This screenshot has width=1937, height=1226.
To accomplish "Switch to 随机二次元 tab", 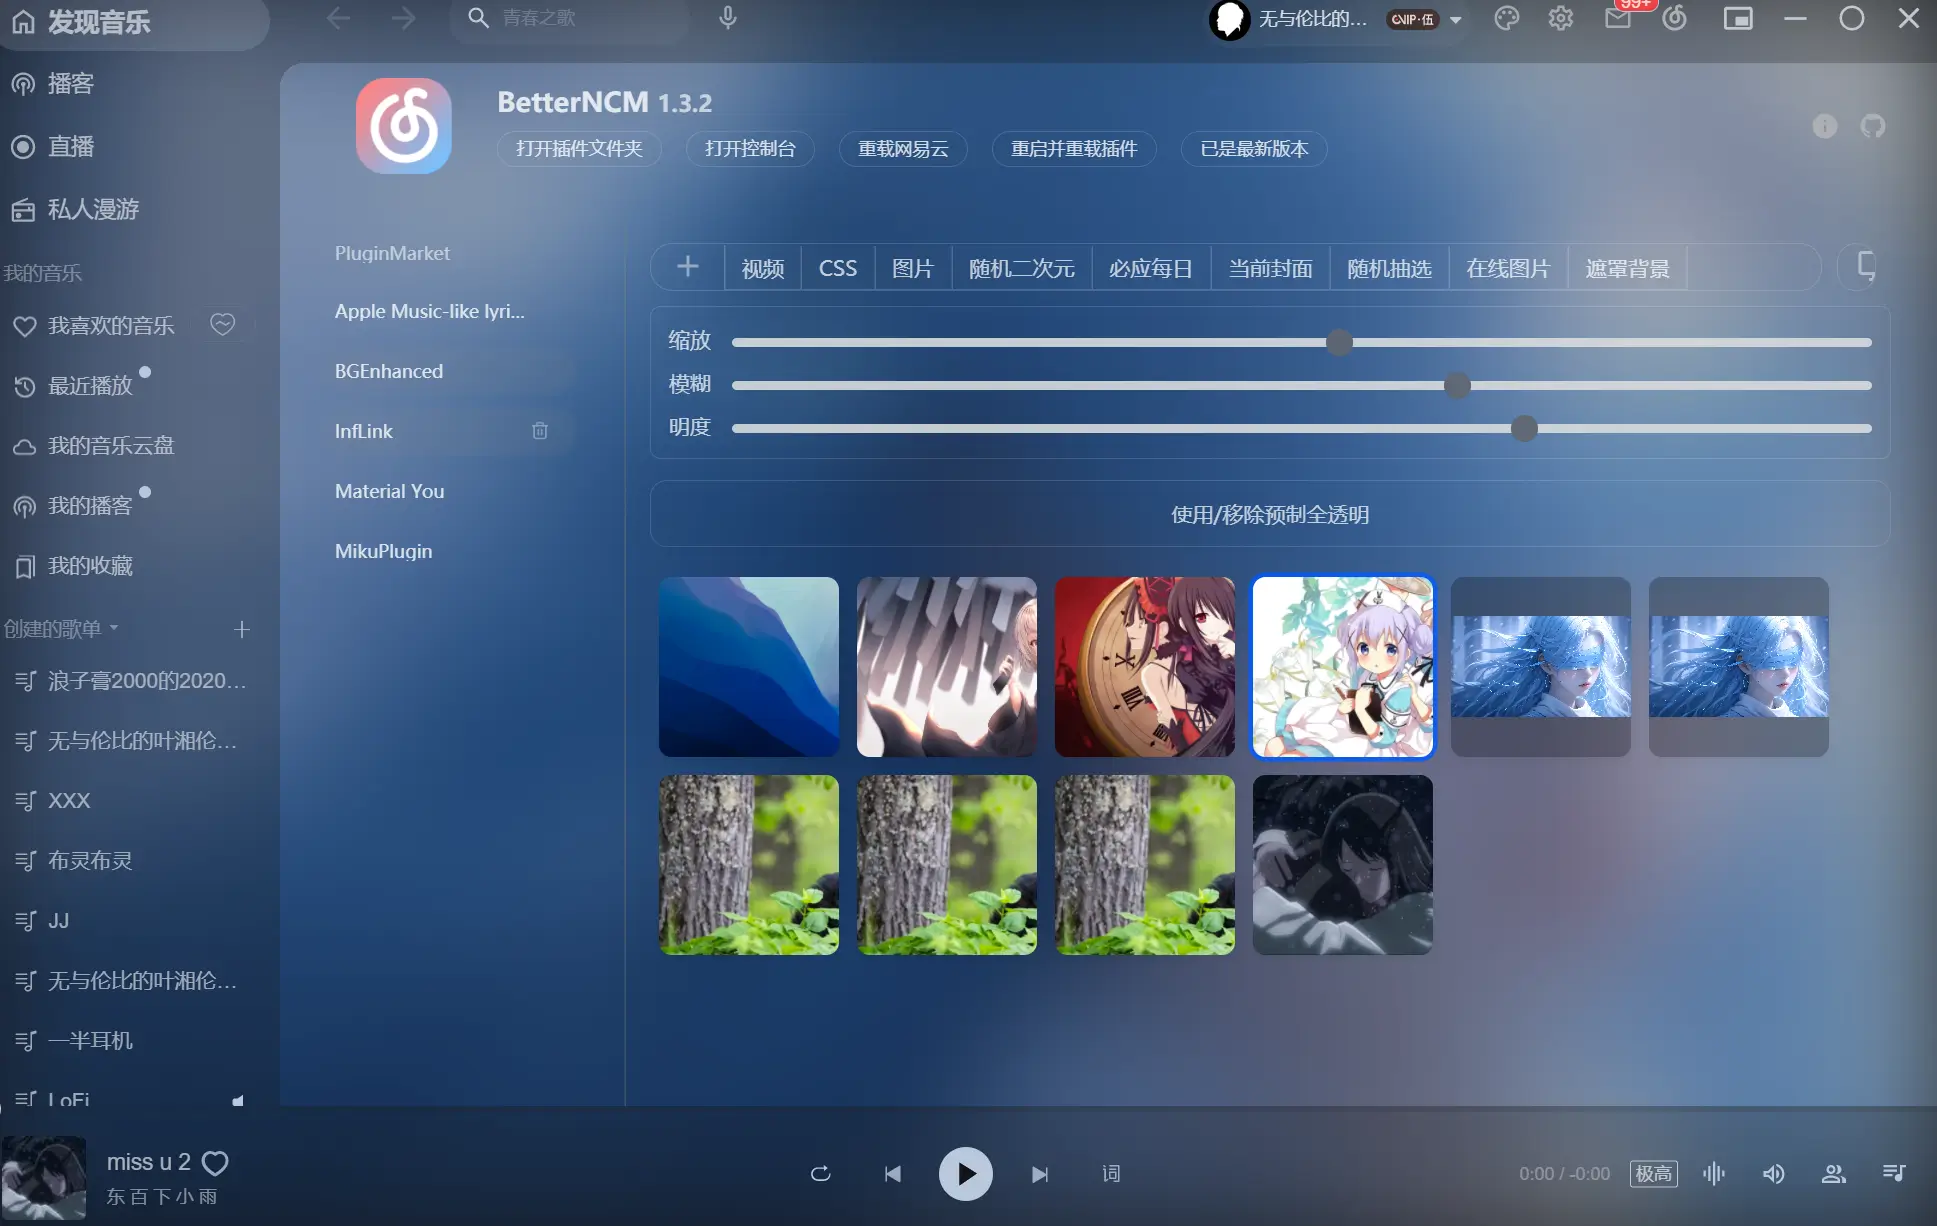I will [x=1021, y=268].
